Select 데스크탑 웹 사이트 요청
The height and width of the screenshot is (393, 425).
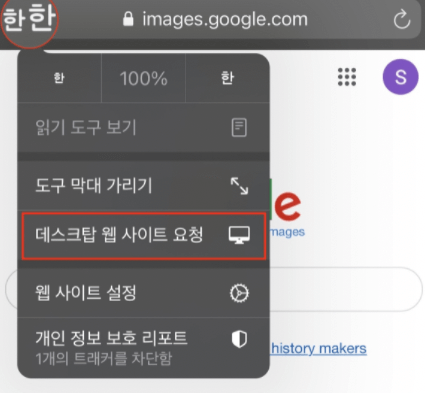pos(144,236)
